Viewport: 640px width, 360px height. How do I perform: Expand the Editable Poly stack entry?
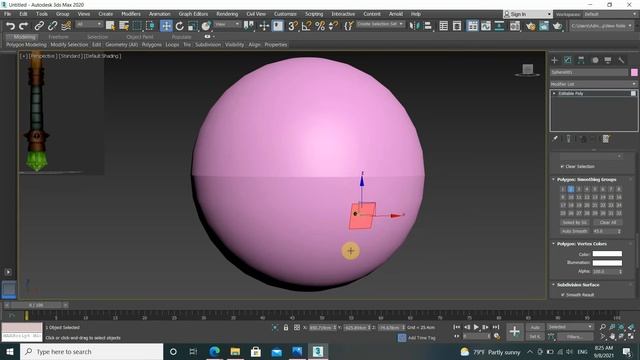(x=554, y=93)
